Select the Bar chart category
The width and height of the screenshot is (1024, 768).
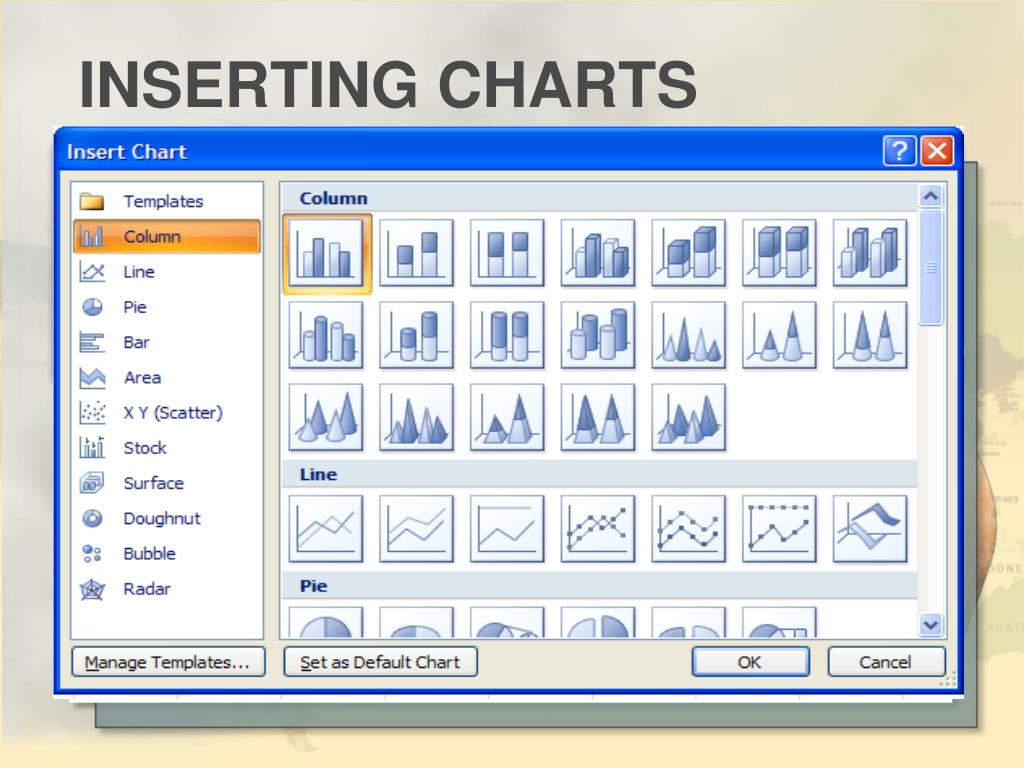click(x=167, y=342)
